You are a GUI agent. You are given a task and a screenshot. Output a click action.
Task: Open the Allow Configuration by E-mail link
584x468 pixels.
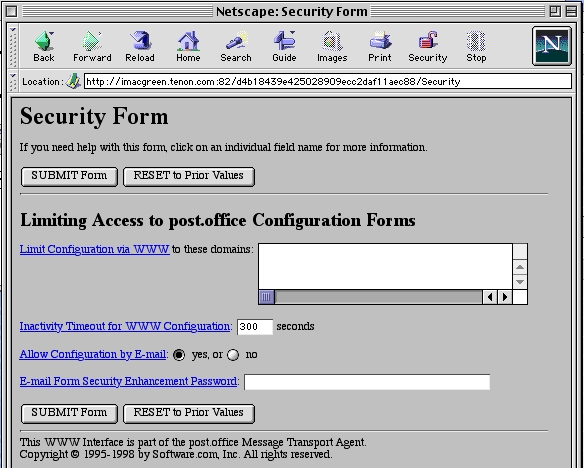pos(93,354)
